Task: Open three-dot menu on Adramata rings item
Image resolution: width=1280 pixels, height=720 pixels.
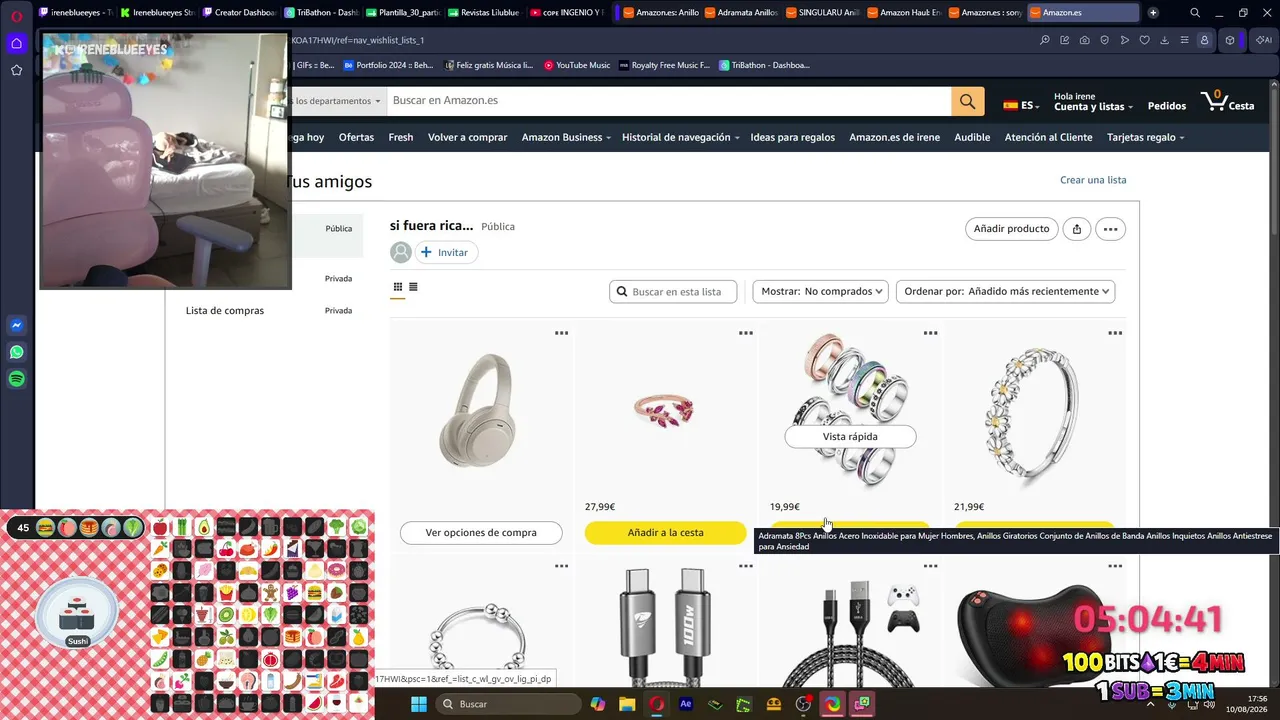Action: (x=930, y=333)
